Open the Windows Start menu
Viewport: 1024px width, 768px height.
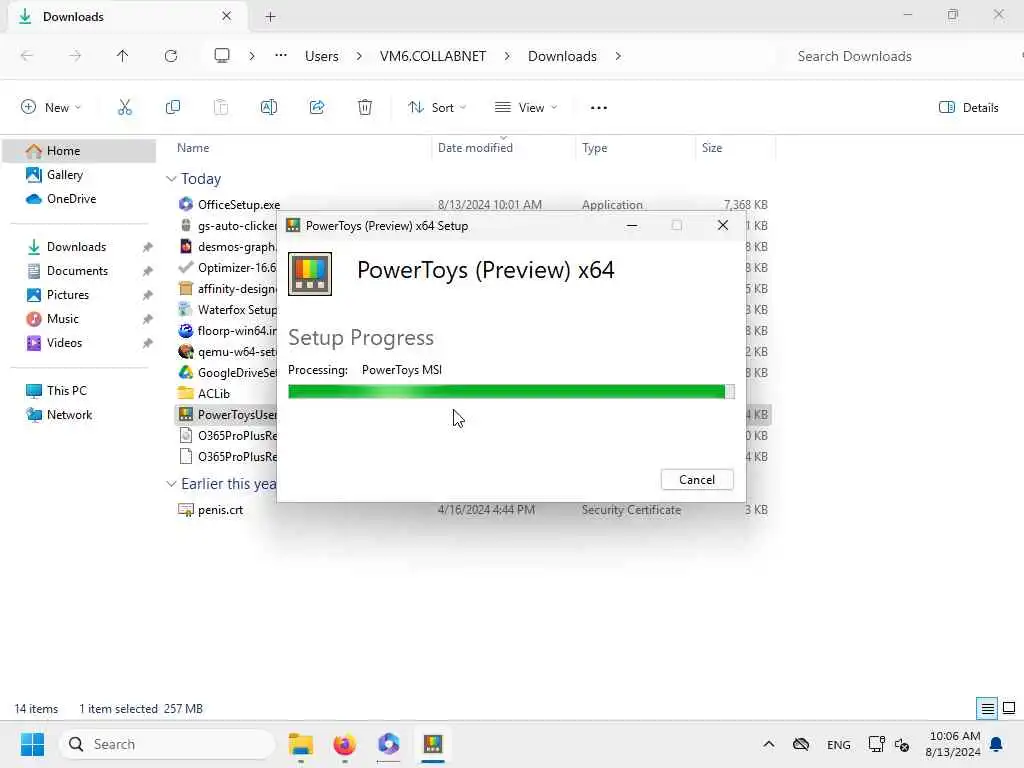pyautogui.click(x=32, y=744)
